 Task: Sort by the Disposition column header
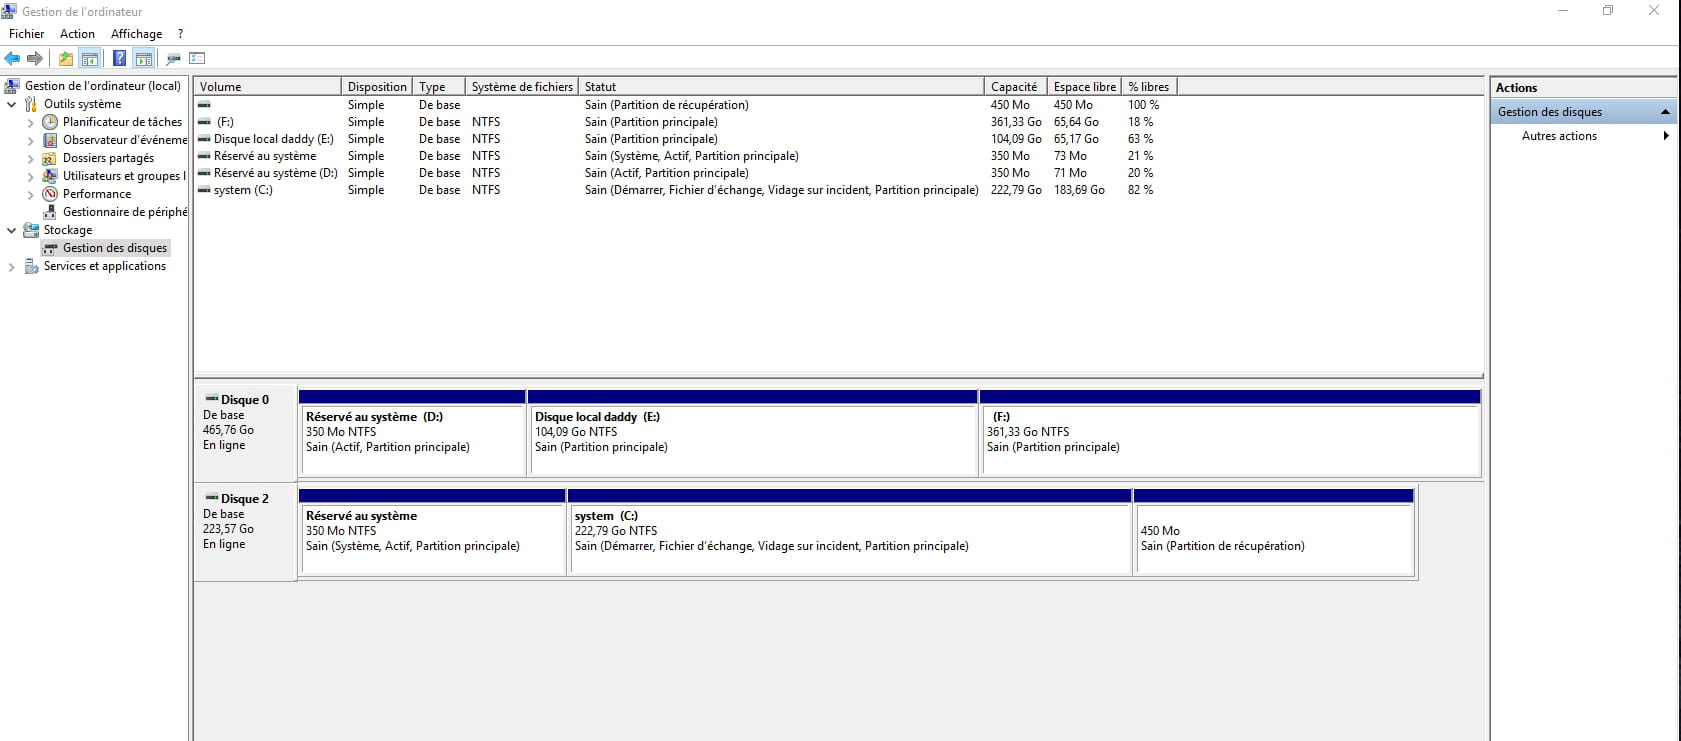377,87
